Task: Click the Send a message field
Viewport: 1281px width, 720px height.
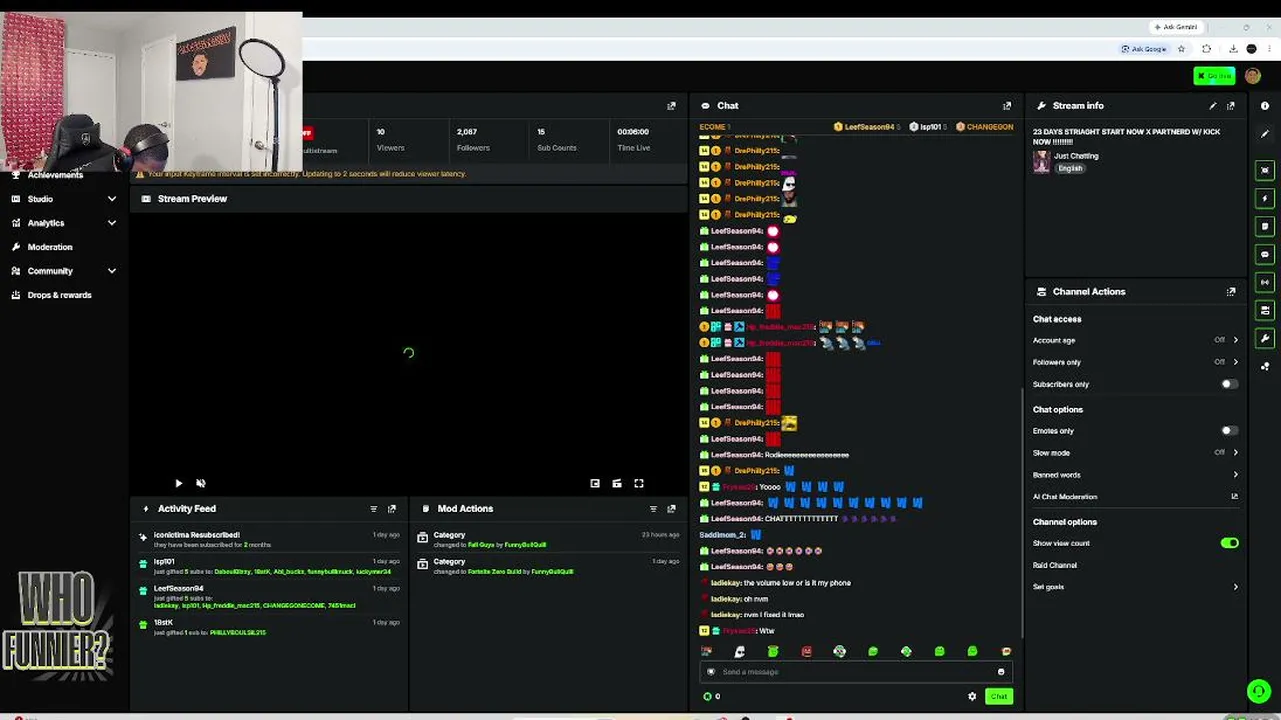Action: (x=854, y=672)
